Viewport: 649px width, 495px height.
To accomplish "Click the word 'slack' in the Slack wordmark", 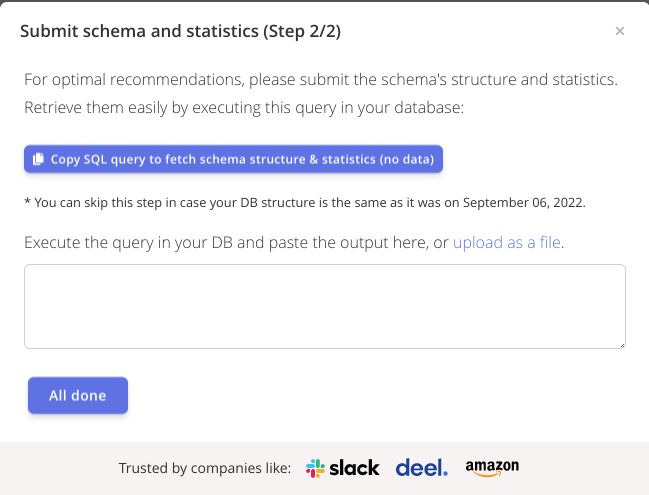I will coord(355,468).
